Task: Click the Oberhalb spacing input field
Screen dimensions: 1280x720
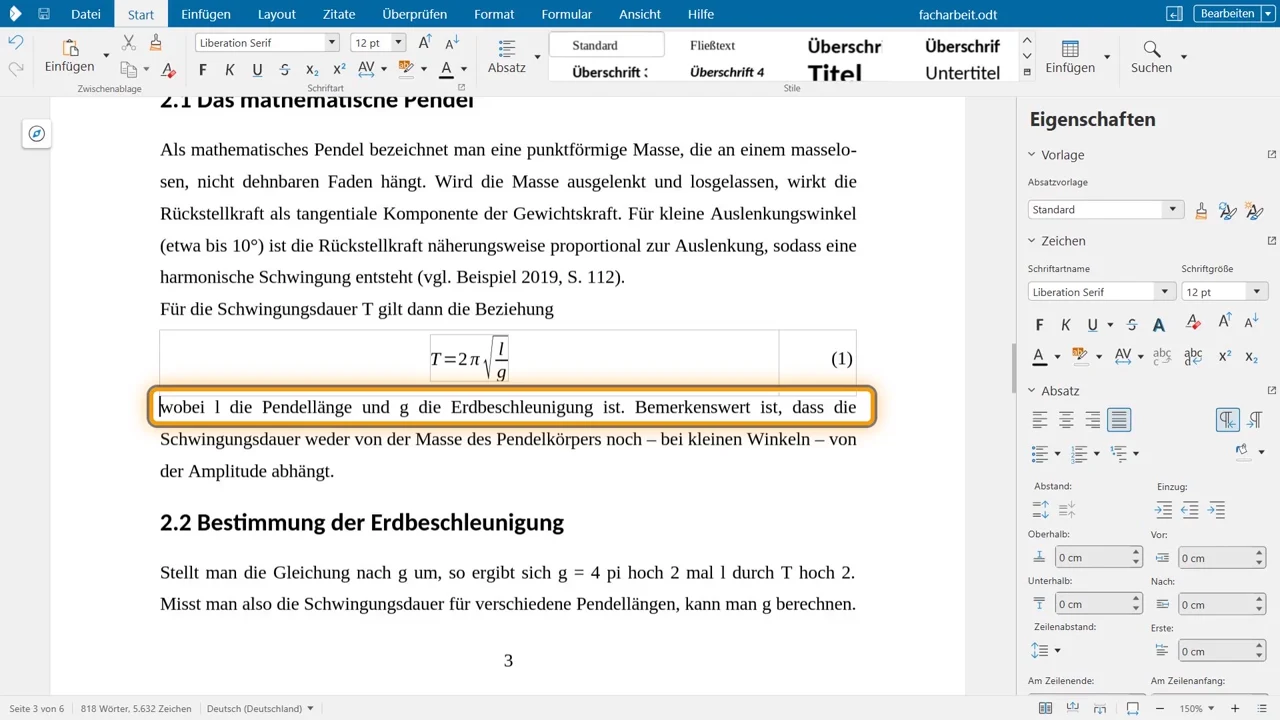Action: coord(1093,557)
